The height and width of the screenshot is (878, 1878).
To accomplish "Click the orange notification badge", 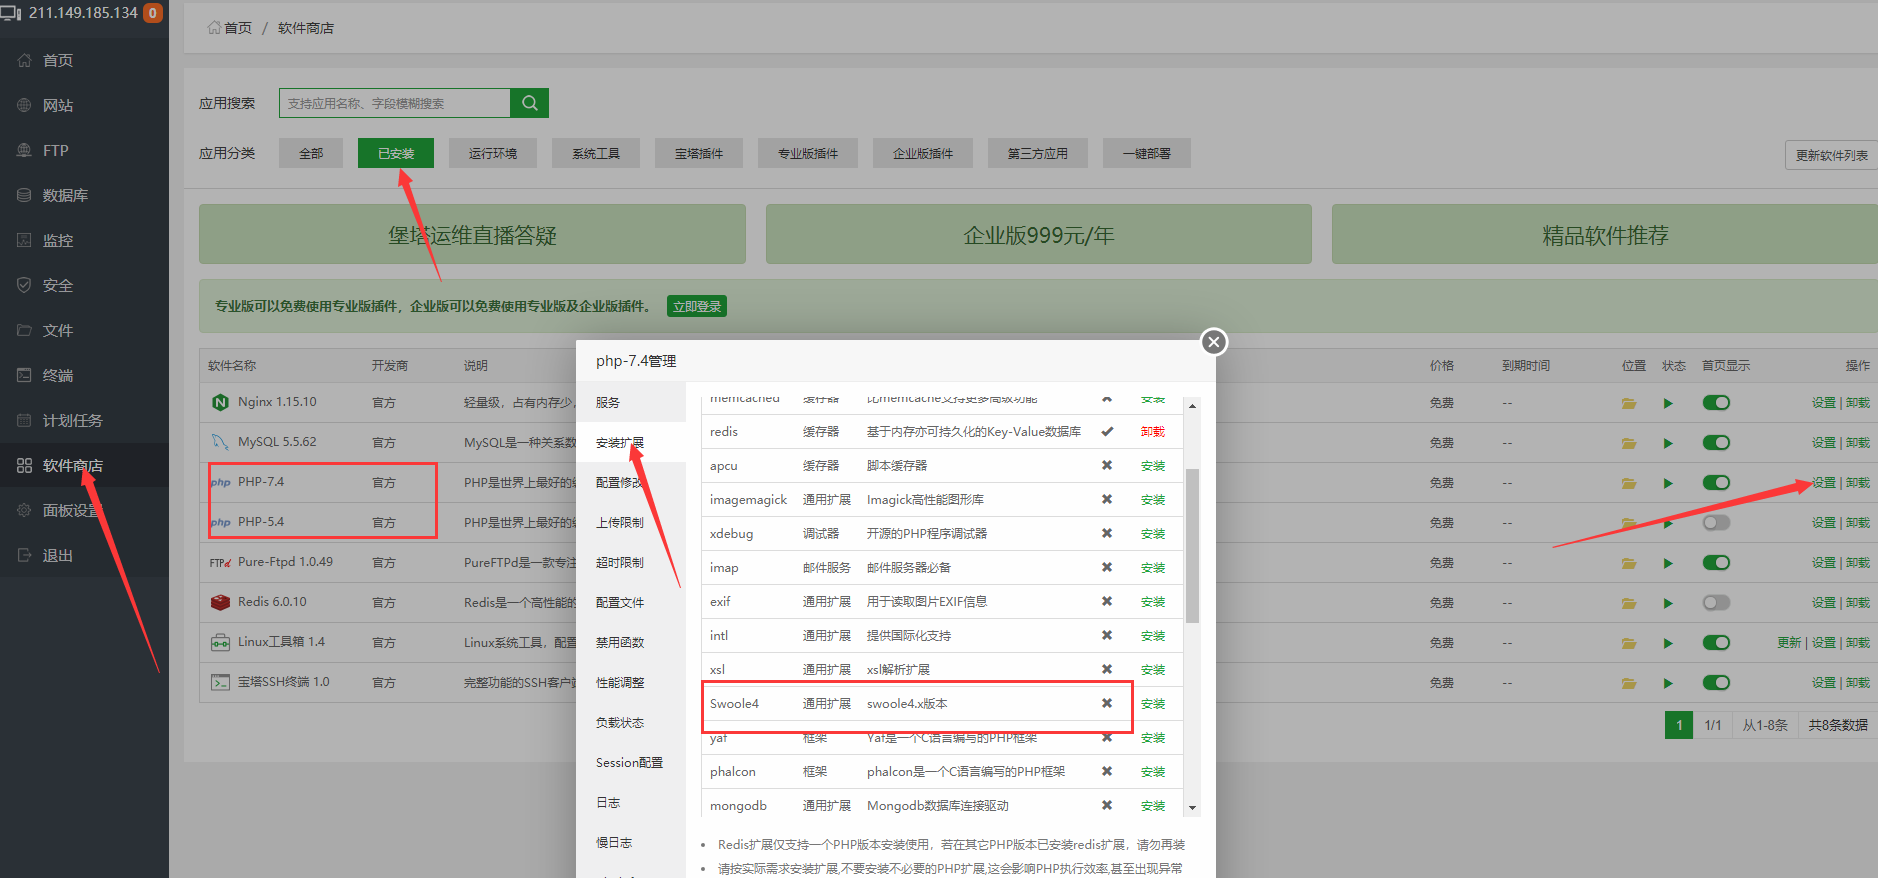I will point(153,13).
